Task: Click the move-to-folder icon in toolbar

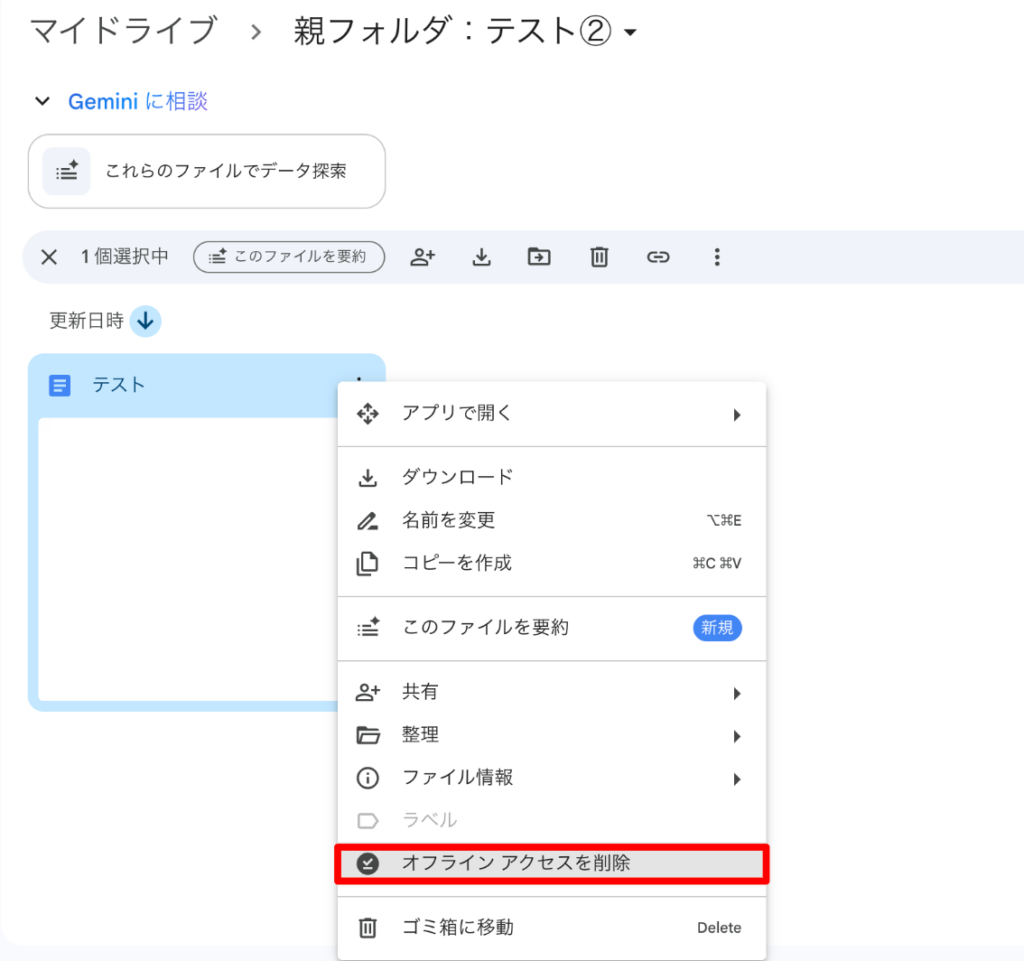Action: (539, 257)
